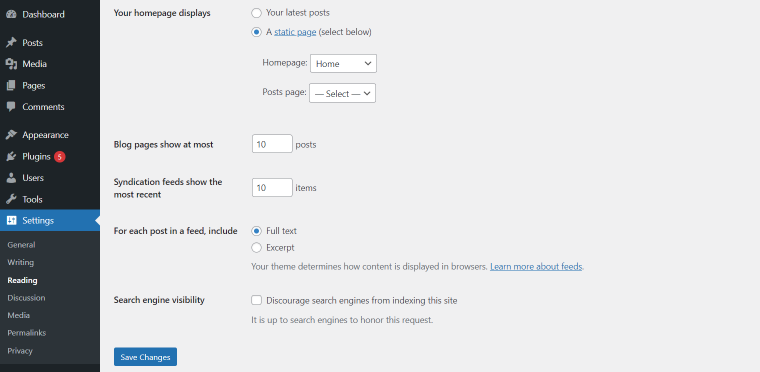Click the Comments speech bubble icon
The image size is (760, 372).
coord(11,107)
